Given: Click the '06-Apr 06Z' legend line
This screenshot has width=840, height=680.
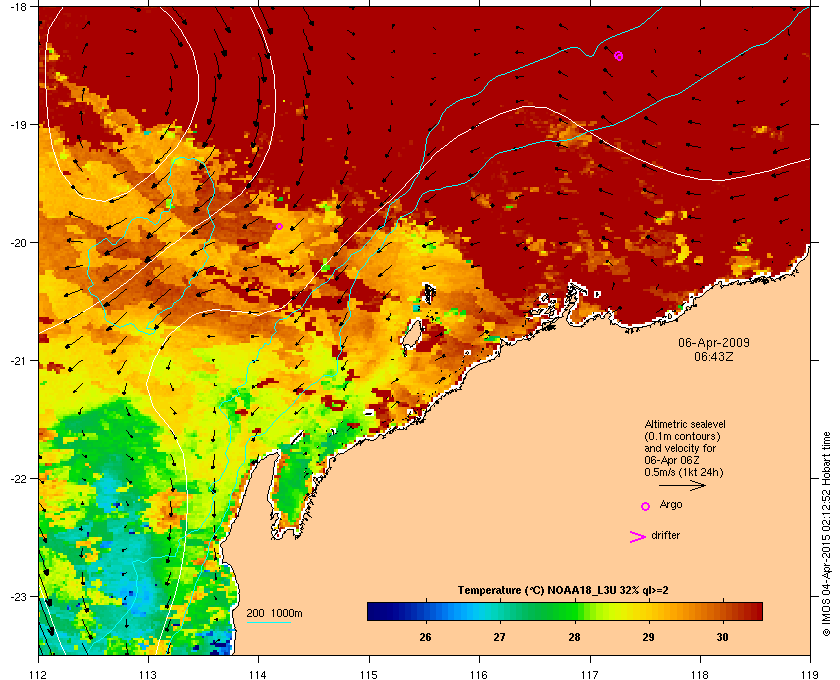Looking at the screenshot, I should [x=672, y=460].
